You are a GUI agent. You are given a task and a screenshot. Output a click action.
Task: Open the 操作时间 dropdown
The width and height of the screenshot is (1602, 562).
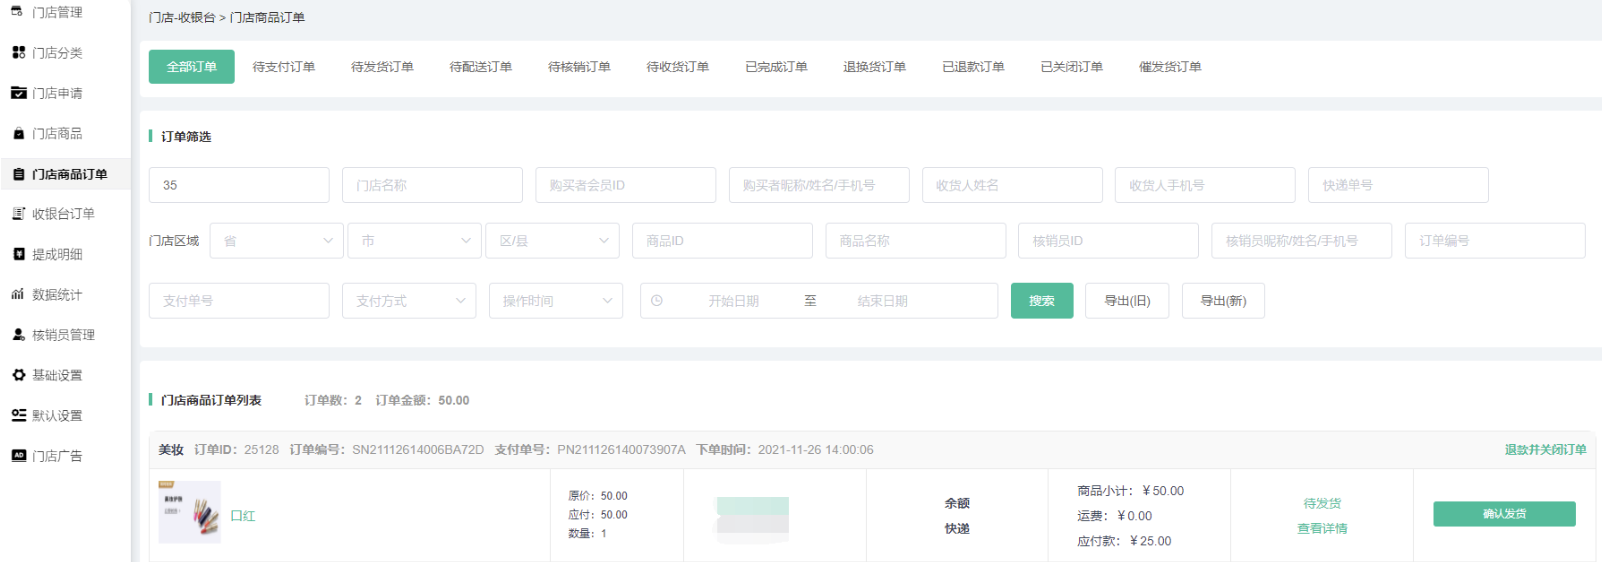(555, 301)
